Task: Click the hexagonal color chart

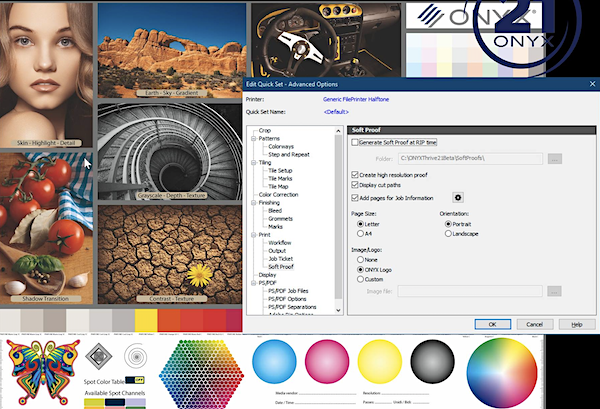Action: click(201, 374)
